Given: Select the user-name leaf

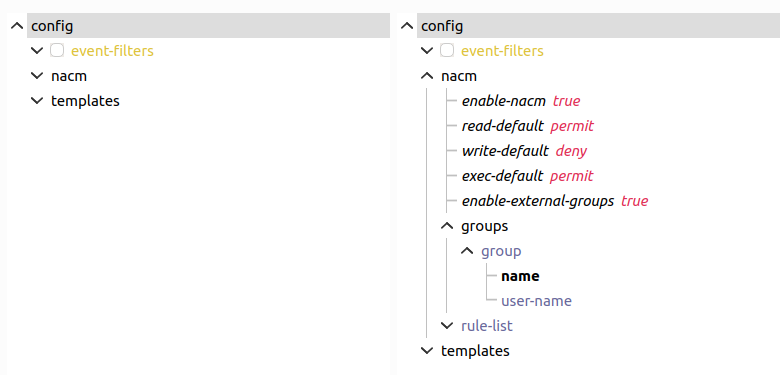Looking at the screenshot, I should pyautogui.click(x=536, y=301).
